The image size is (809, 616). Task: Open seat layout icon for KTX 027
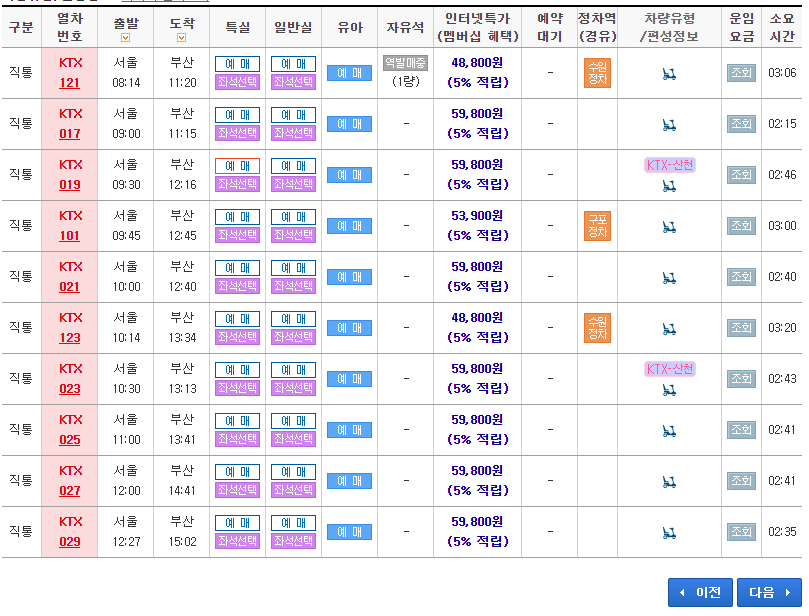click(669, 482)
